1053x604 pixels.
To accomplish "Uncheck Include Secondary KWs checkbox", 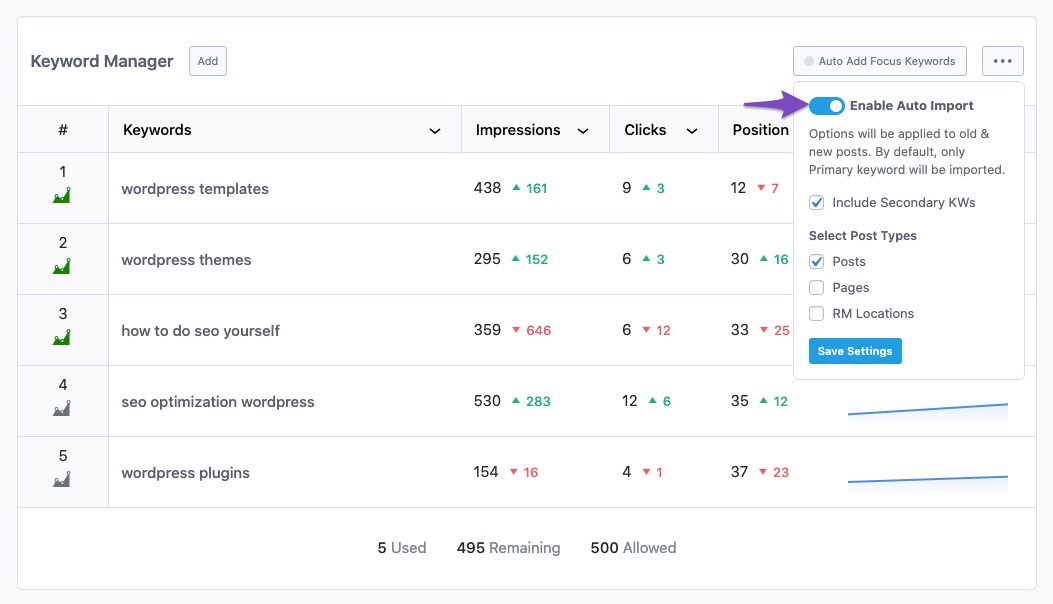I will [x=817, y=203].
